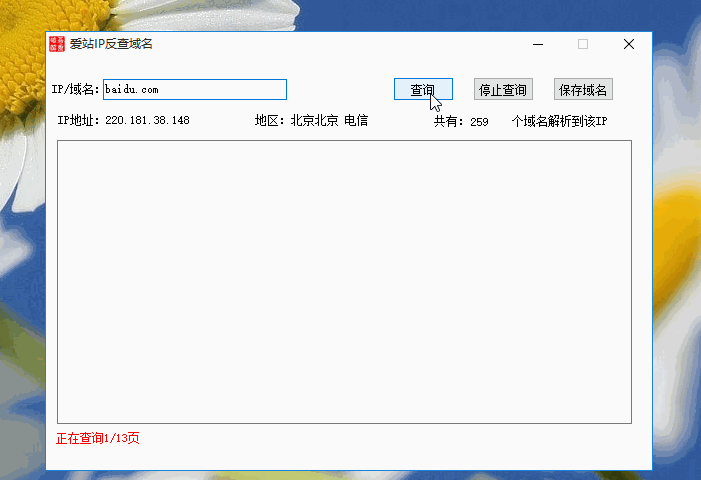This screenshot has width=701, height=480.
Task: Click the red status text 正在查询1/13页
Action: 97,438
